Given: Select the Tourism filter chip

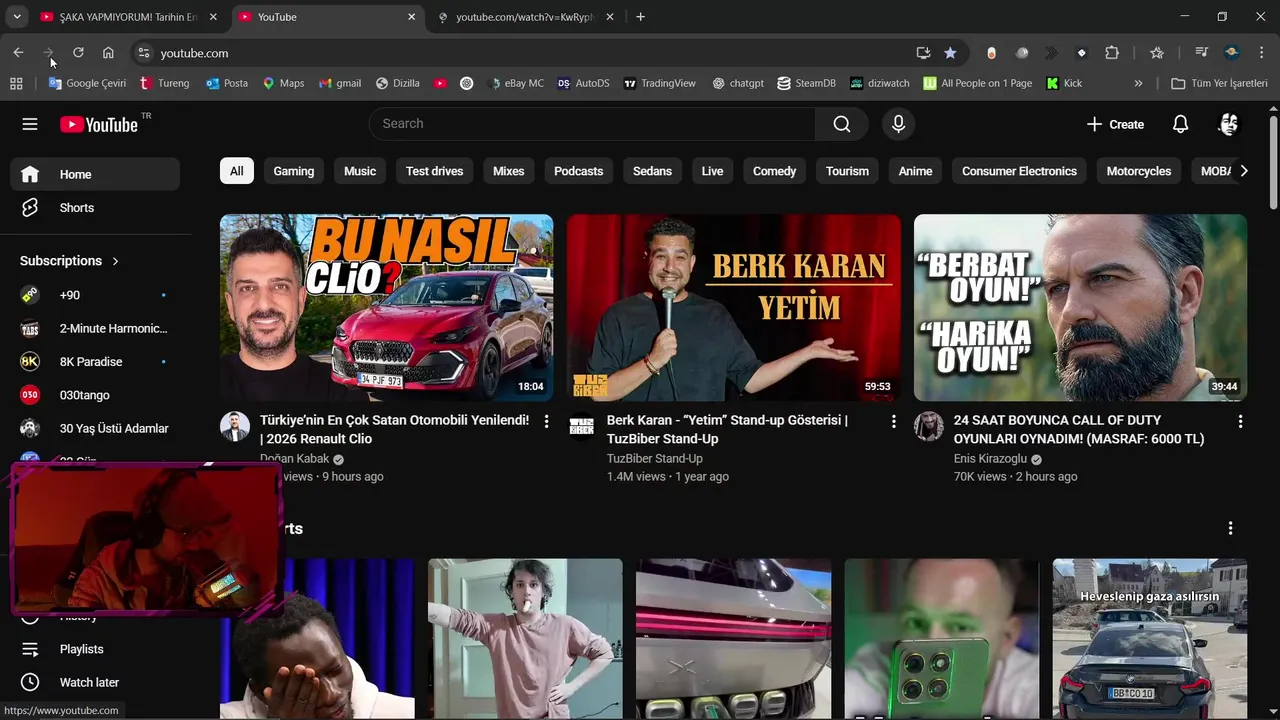Looking at the screenshot, I should point(847,171).
